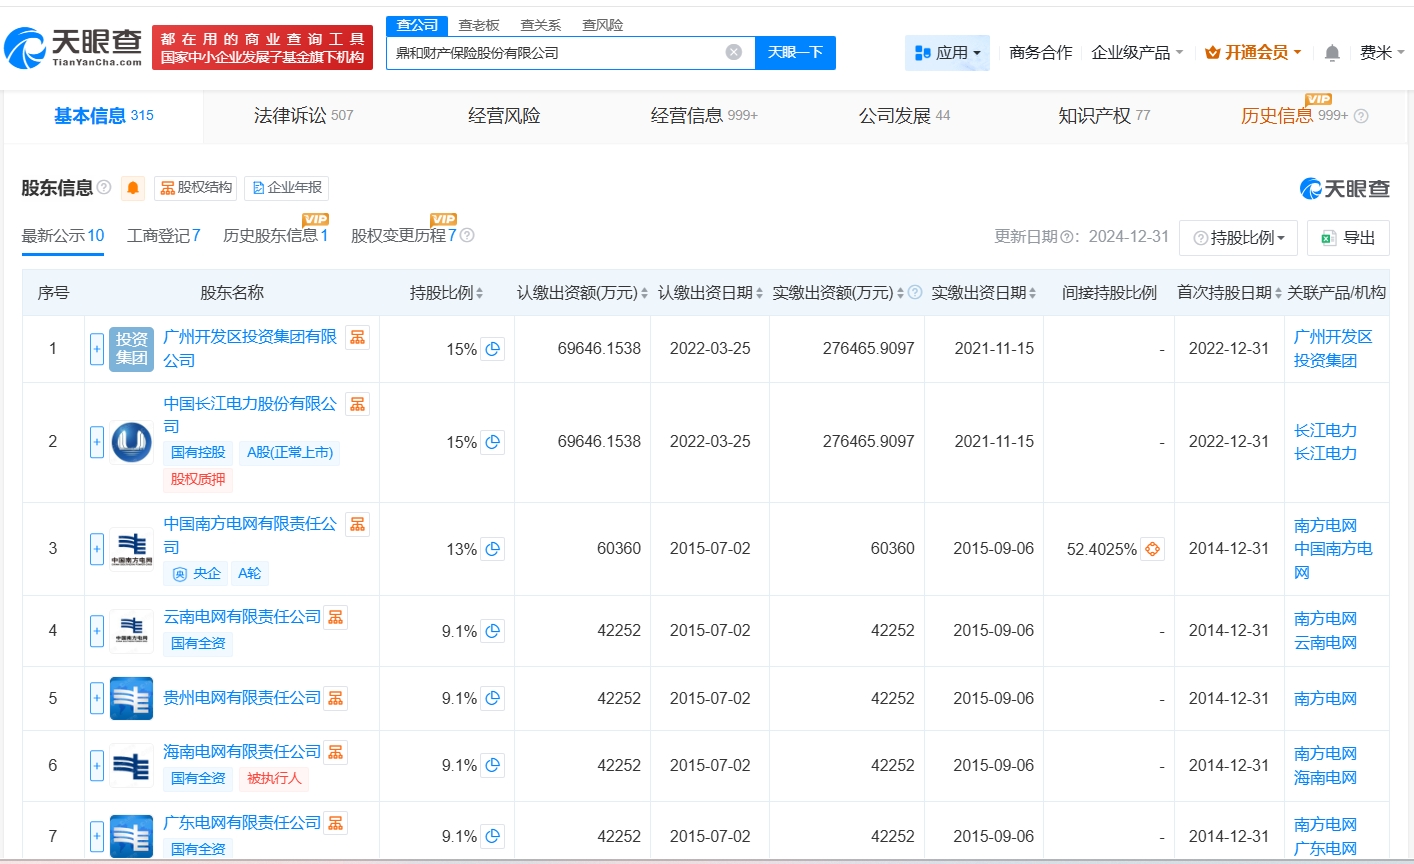Open the 开通会员 dropdown
This screenshot has height=864, width=1414.
point(1253,52)
